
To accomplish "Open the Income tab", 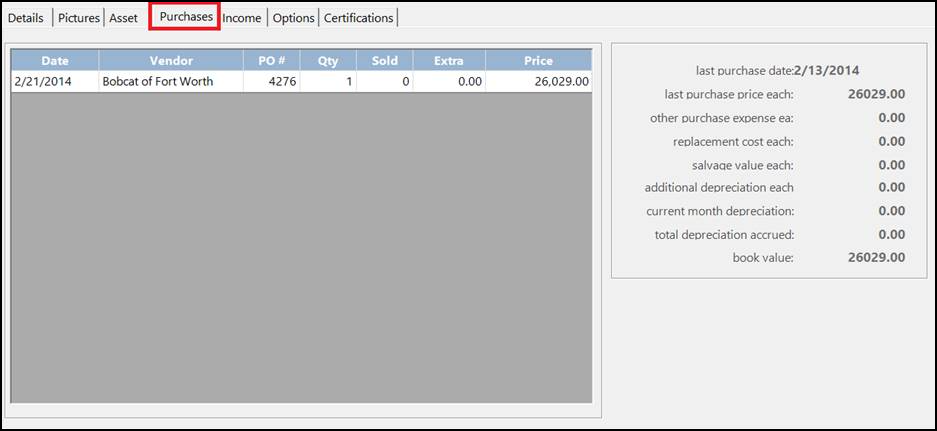I will pos(242,18).
